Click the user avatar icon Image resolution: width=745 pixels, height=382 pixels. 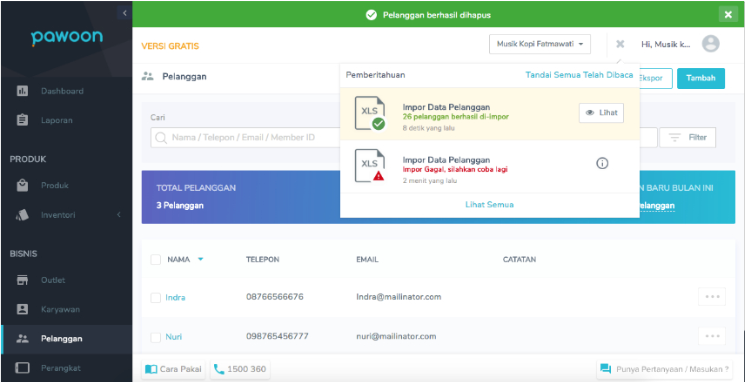tap(710, 44)
